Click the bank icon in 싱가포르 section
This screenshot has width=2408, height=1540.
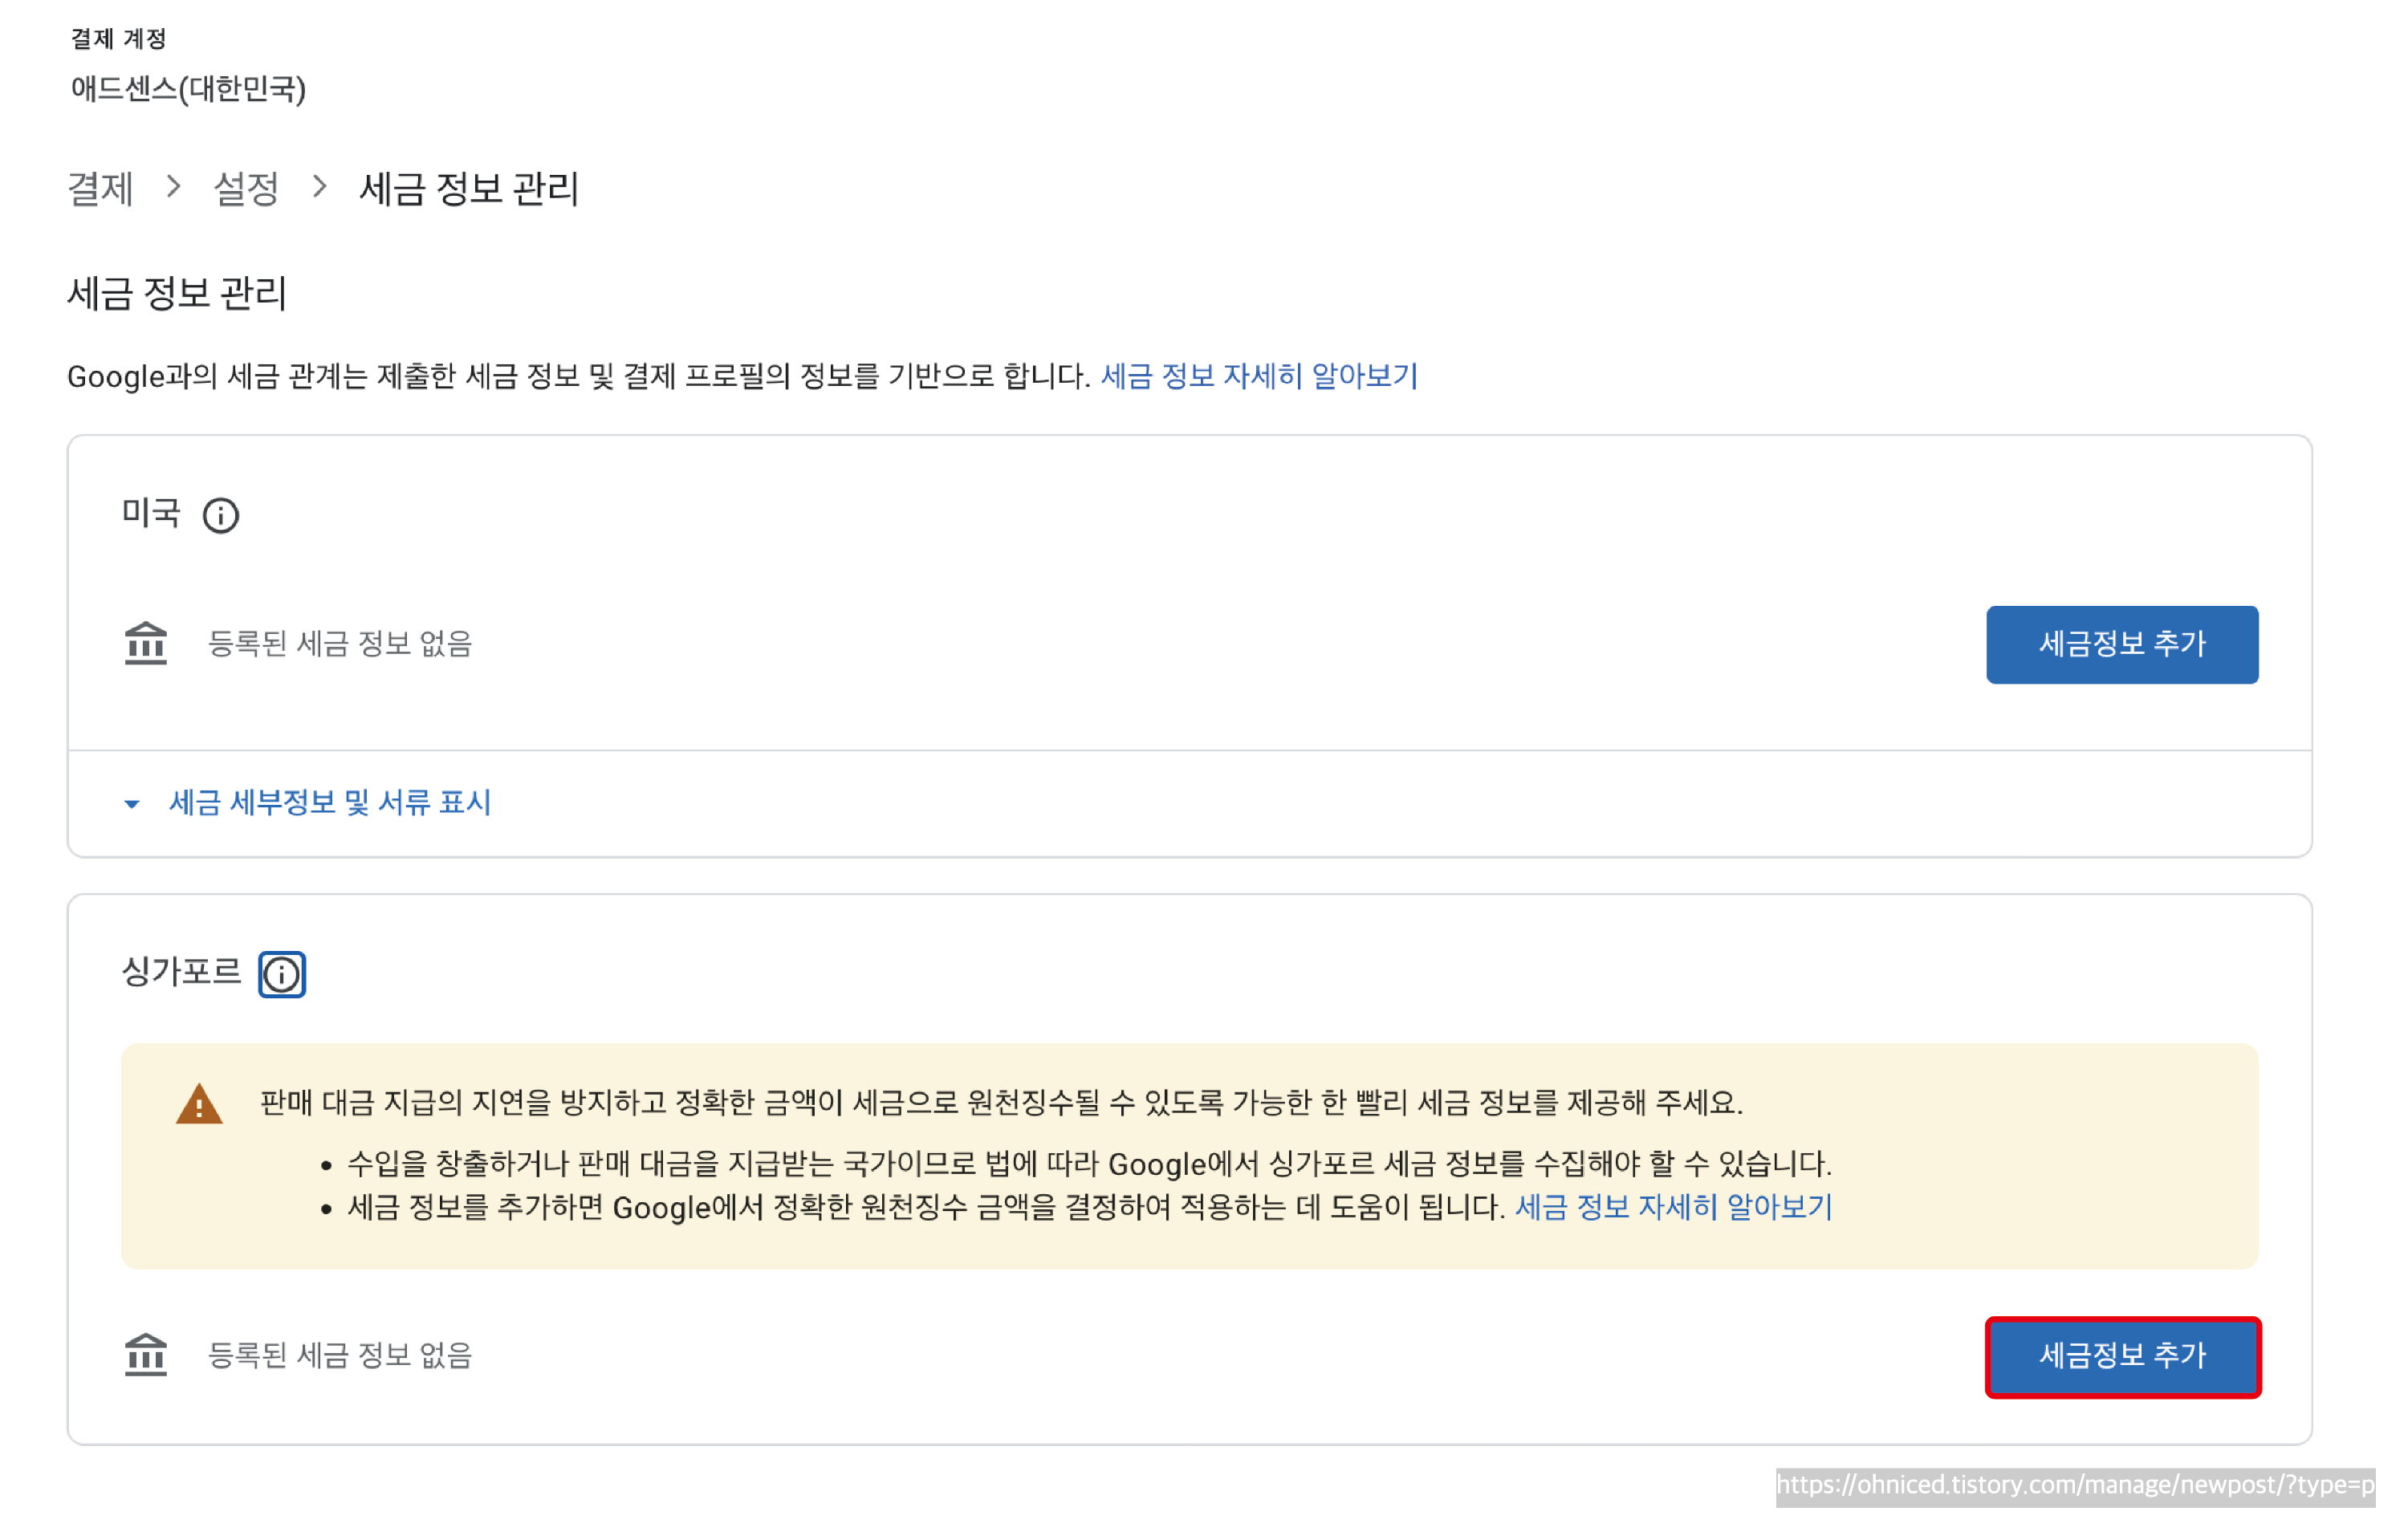[x=146, y=1355]
